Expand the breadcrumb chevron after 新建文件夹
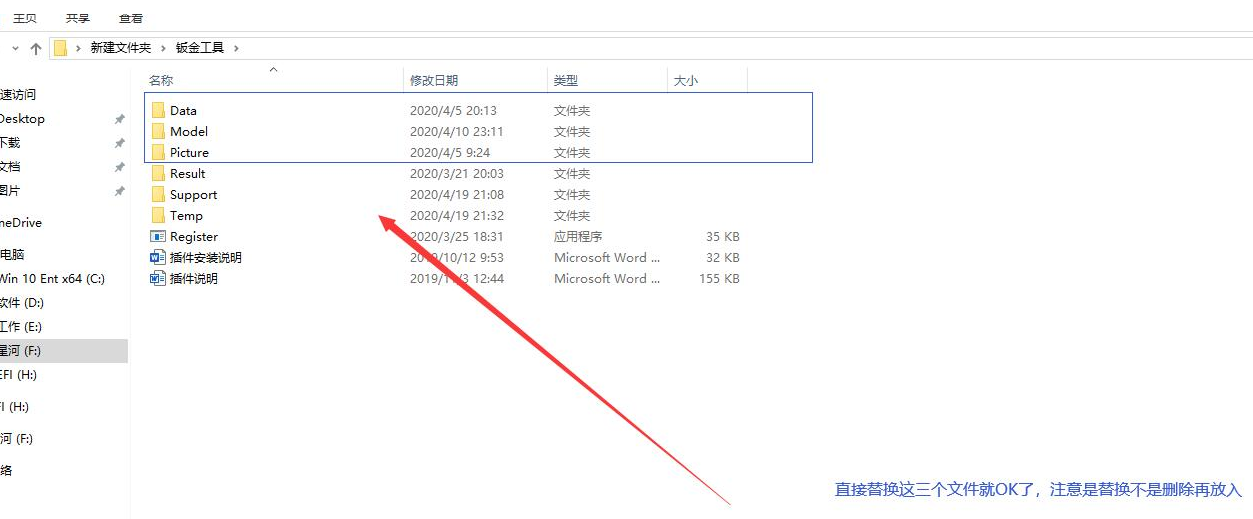Screen dimensions: 1253x519 (163, 48)
